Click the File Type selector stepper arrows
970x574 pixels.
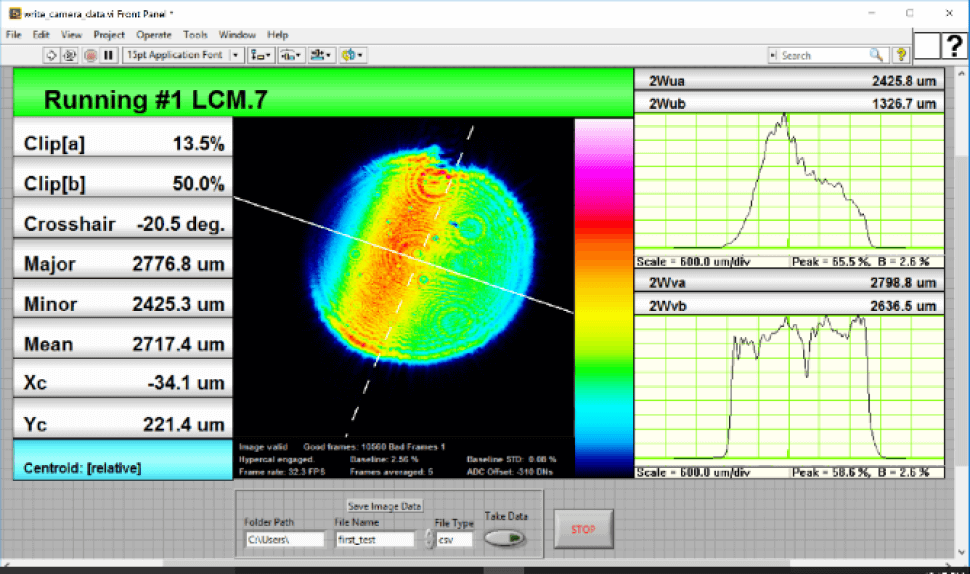click(x=430, y=539)
